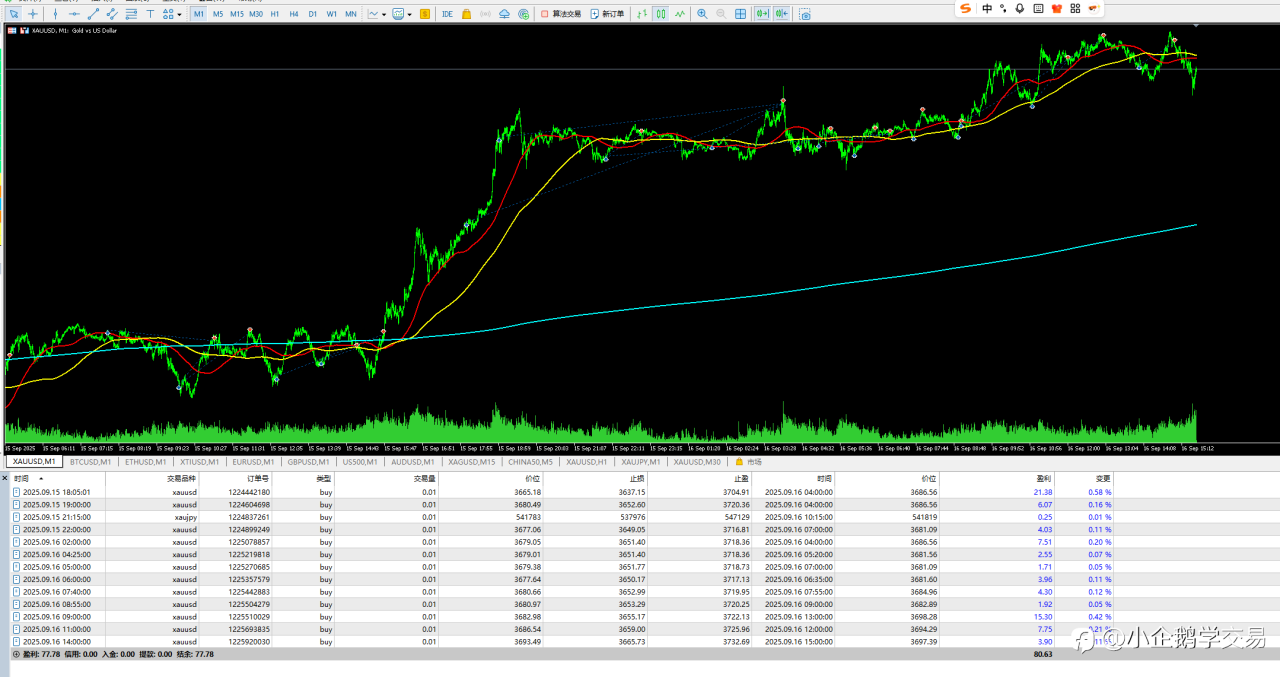Switch chart to M15 timeframe
Viewport: 1280px width, 677px height.
(x=237, y=14)
